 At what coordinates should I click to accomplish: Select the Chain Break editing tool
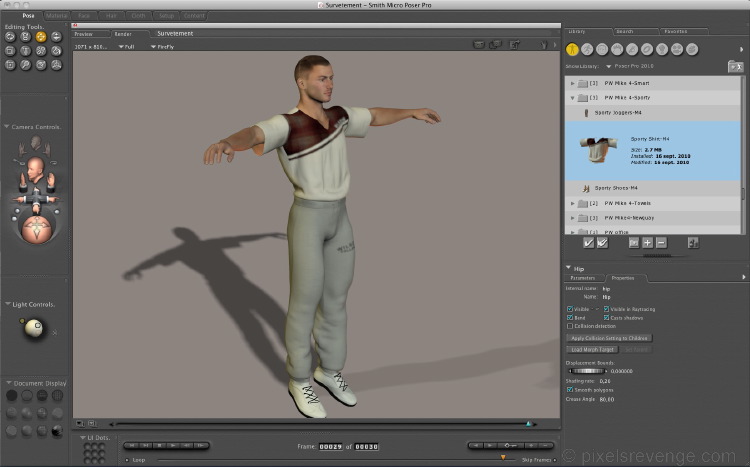(x=41, y=51)
